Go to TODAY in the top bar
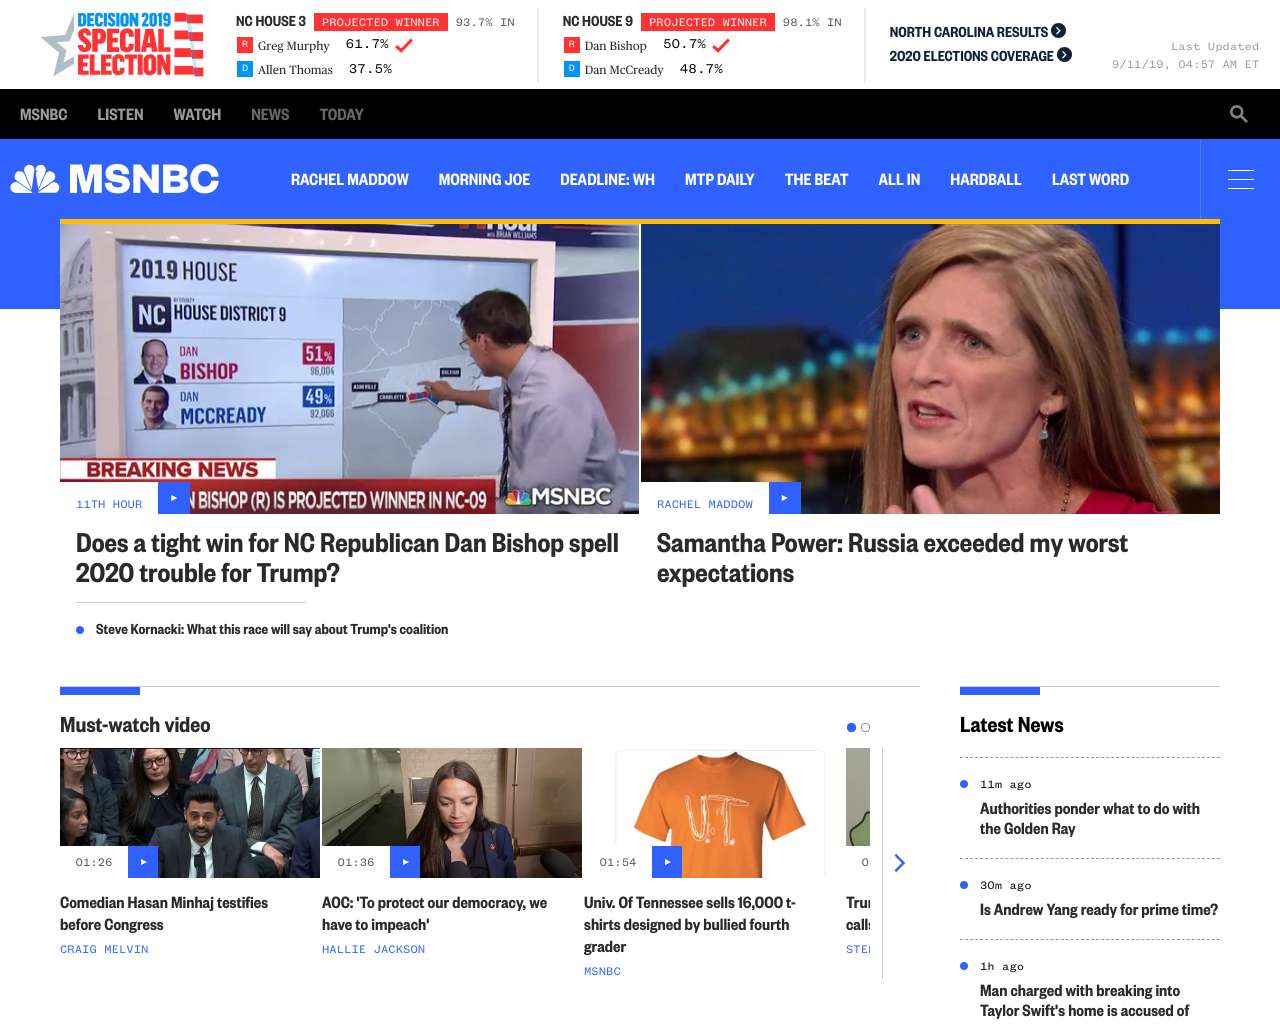This screenshot has height=1024, width=1280. [x=341, y=114]
